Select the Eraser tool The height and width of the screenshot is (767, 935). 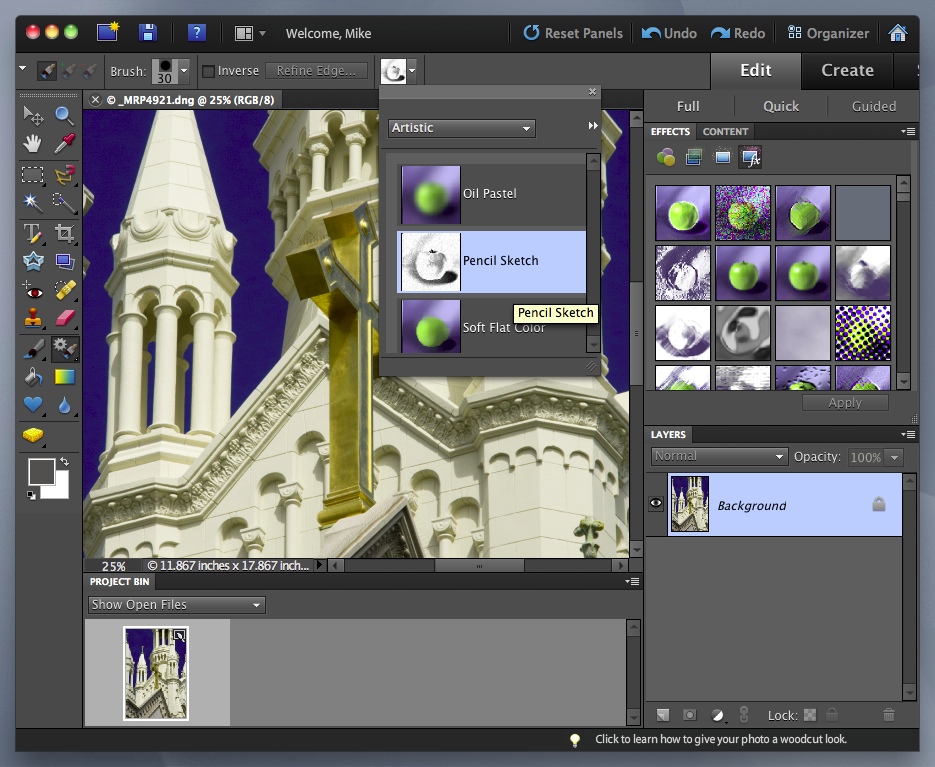point(65,319)
